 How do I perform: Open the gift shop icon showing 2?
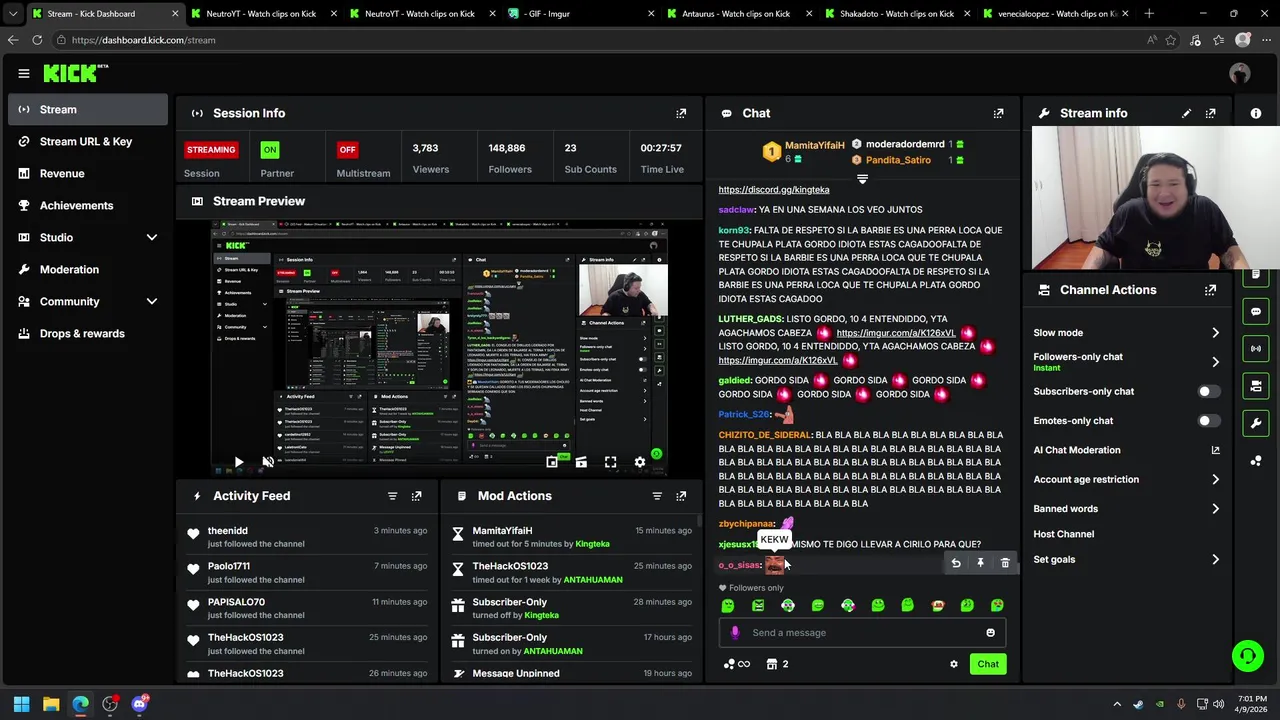click(777, 664)
